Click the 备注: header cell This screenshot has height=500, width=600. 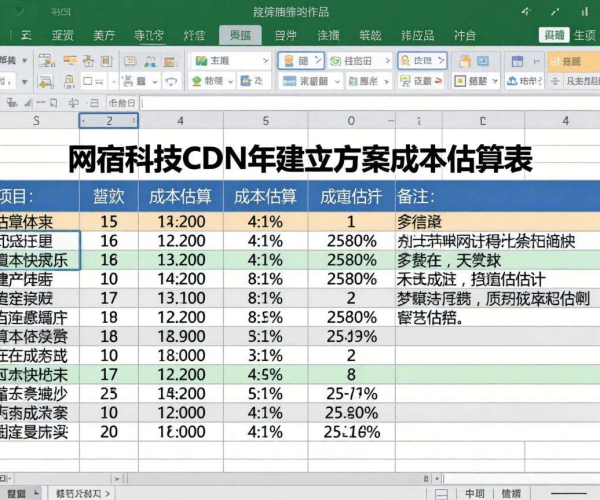tap(497, 197)
